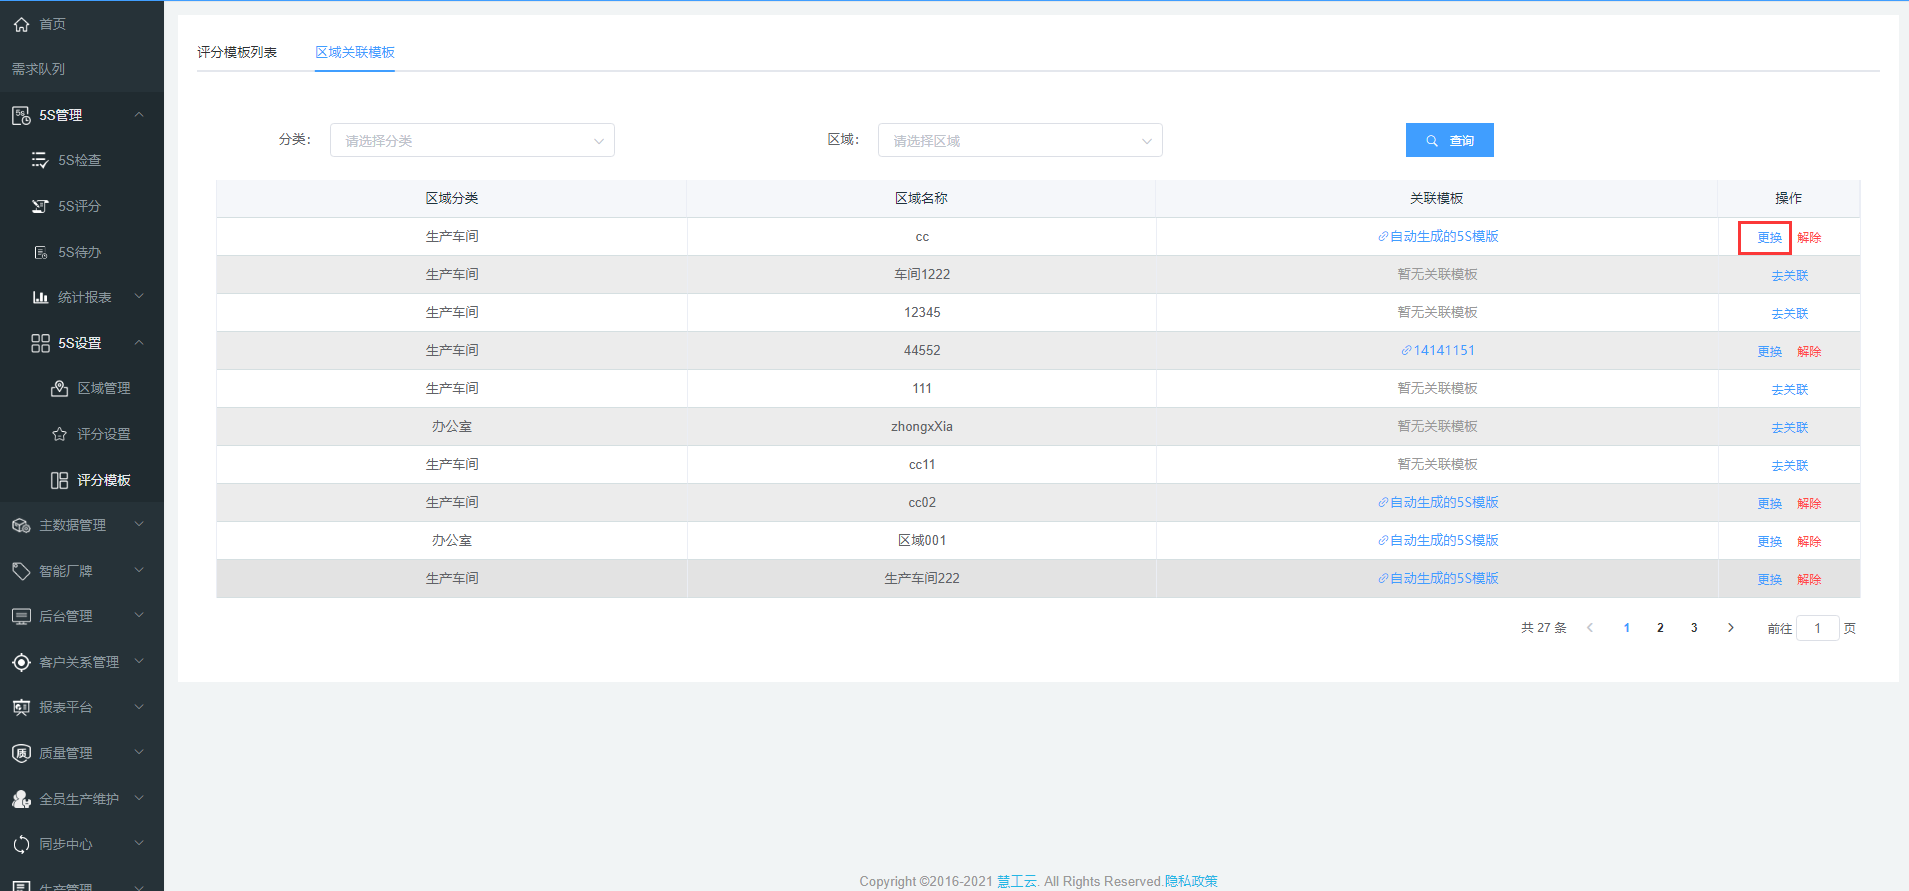Click the 查询 search button
Viewport: 1909px width, 891px height.
pyautogui.click(x=1449, y=141)
